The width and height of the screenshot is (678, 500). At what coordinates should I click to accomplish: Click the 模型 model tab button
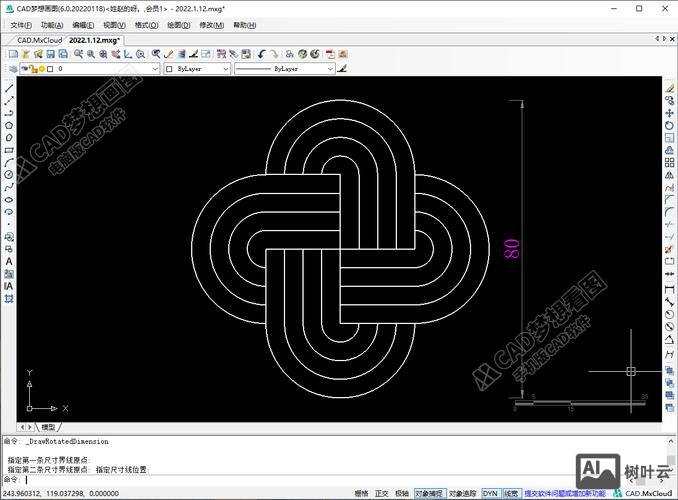coord(48,427)
